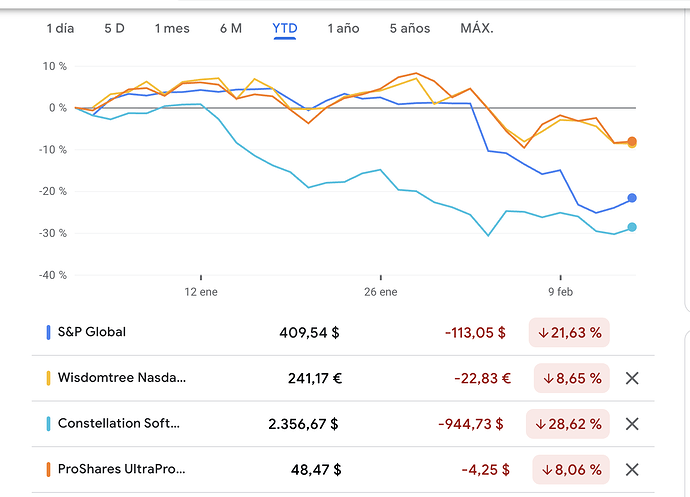Click the YTD range tab

click(x=284, y=28)
